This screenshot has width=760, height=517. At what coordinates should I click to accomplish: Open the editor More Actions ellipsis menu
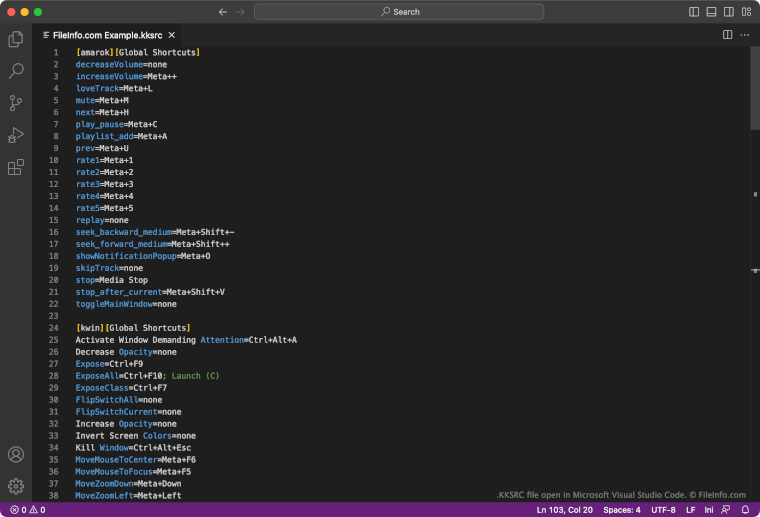click(x=745, y=35)
